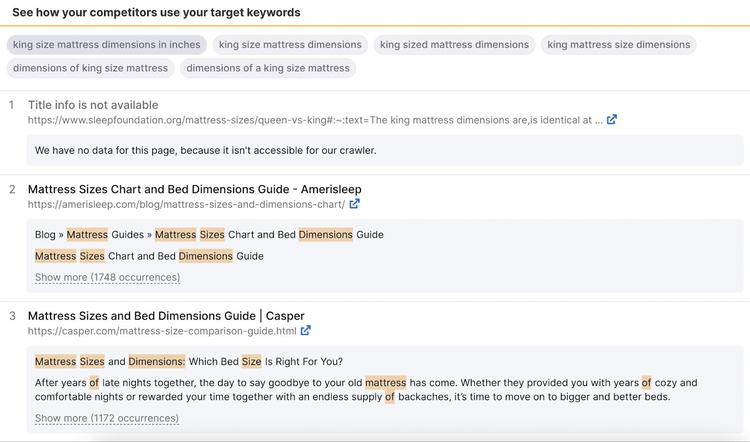Expand 'Show more (1748 occurrences)' for Amerisleep
The height and width of the screenshot is (442, 750).
[108, 277]
